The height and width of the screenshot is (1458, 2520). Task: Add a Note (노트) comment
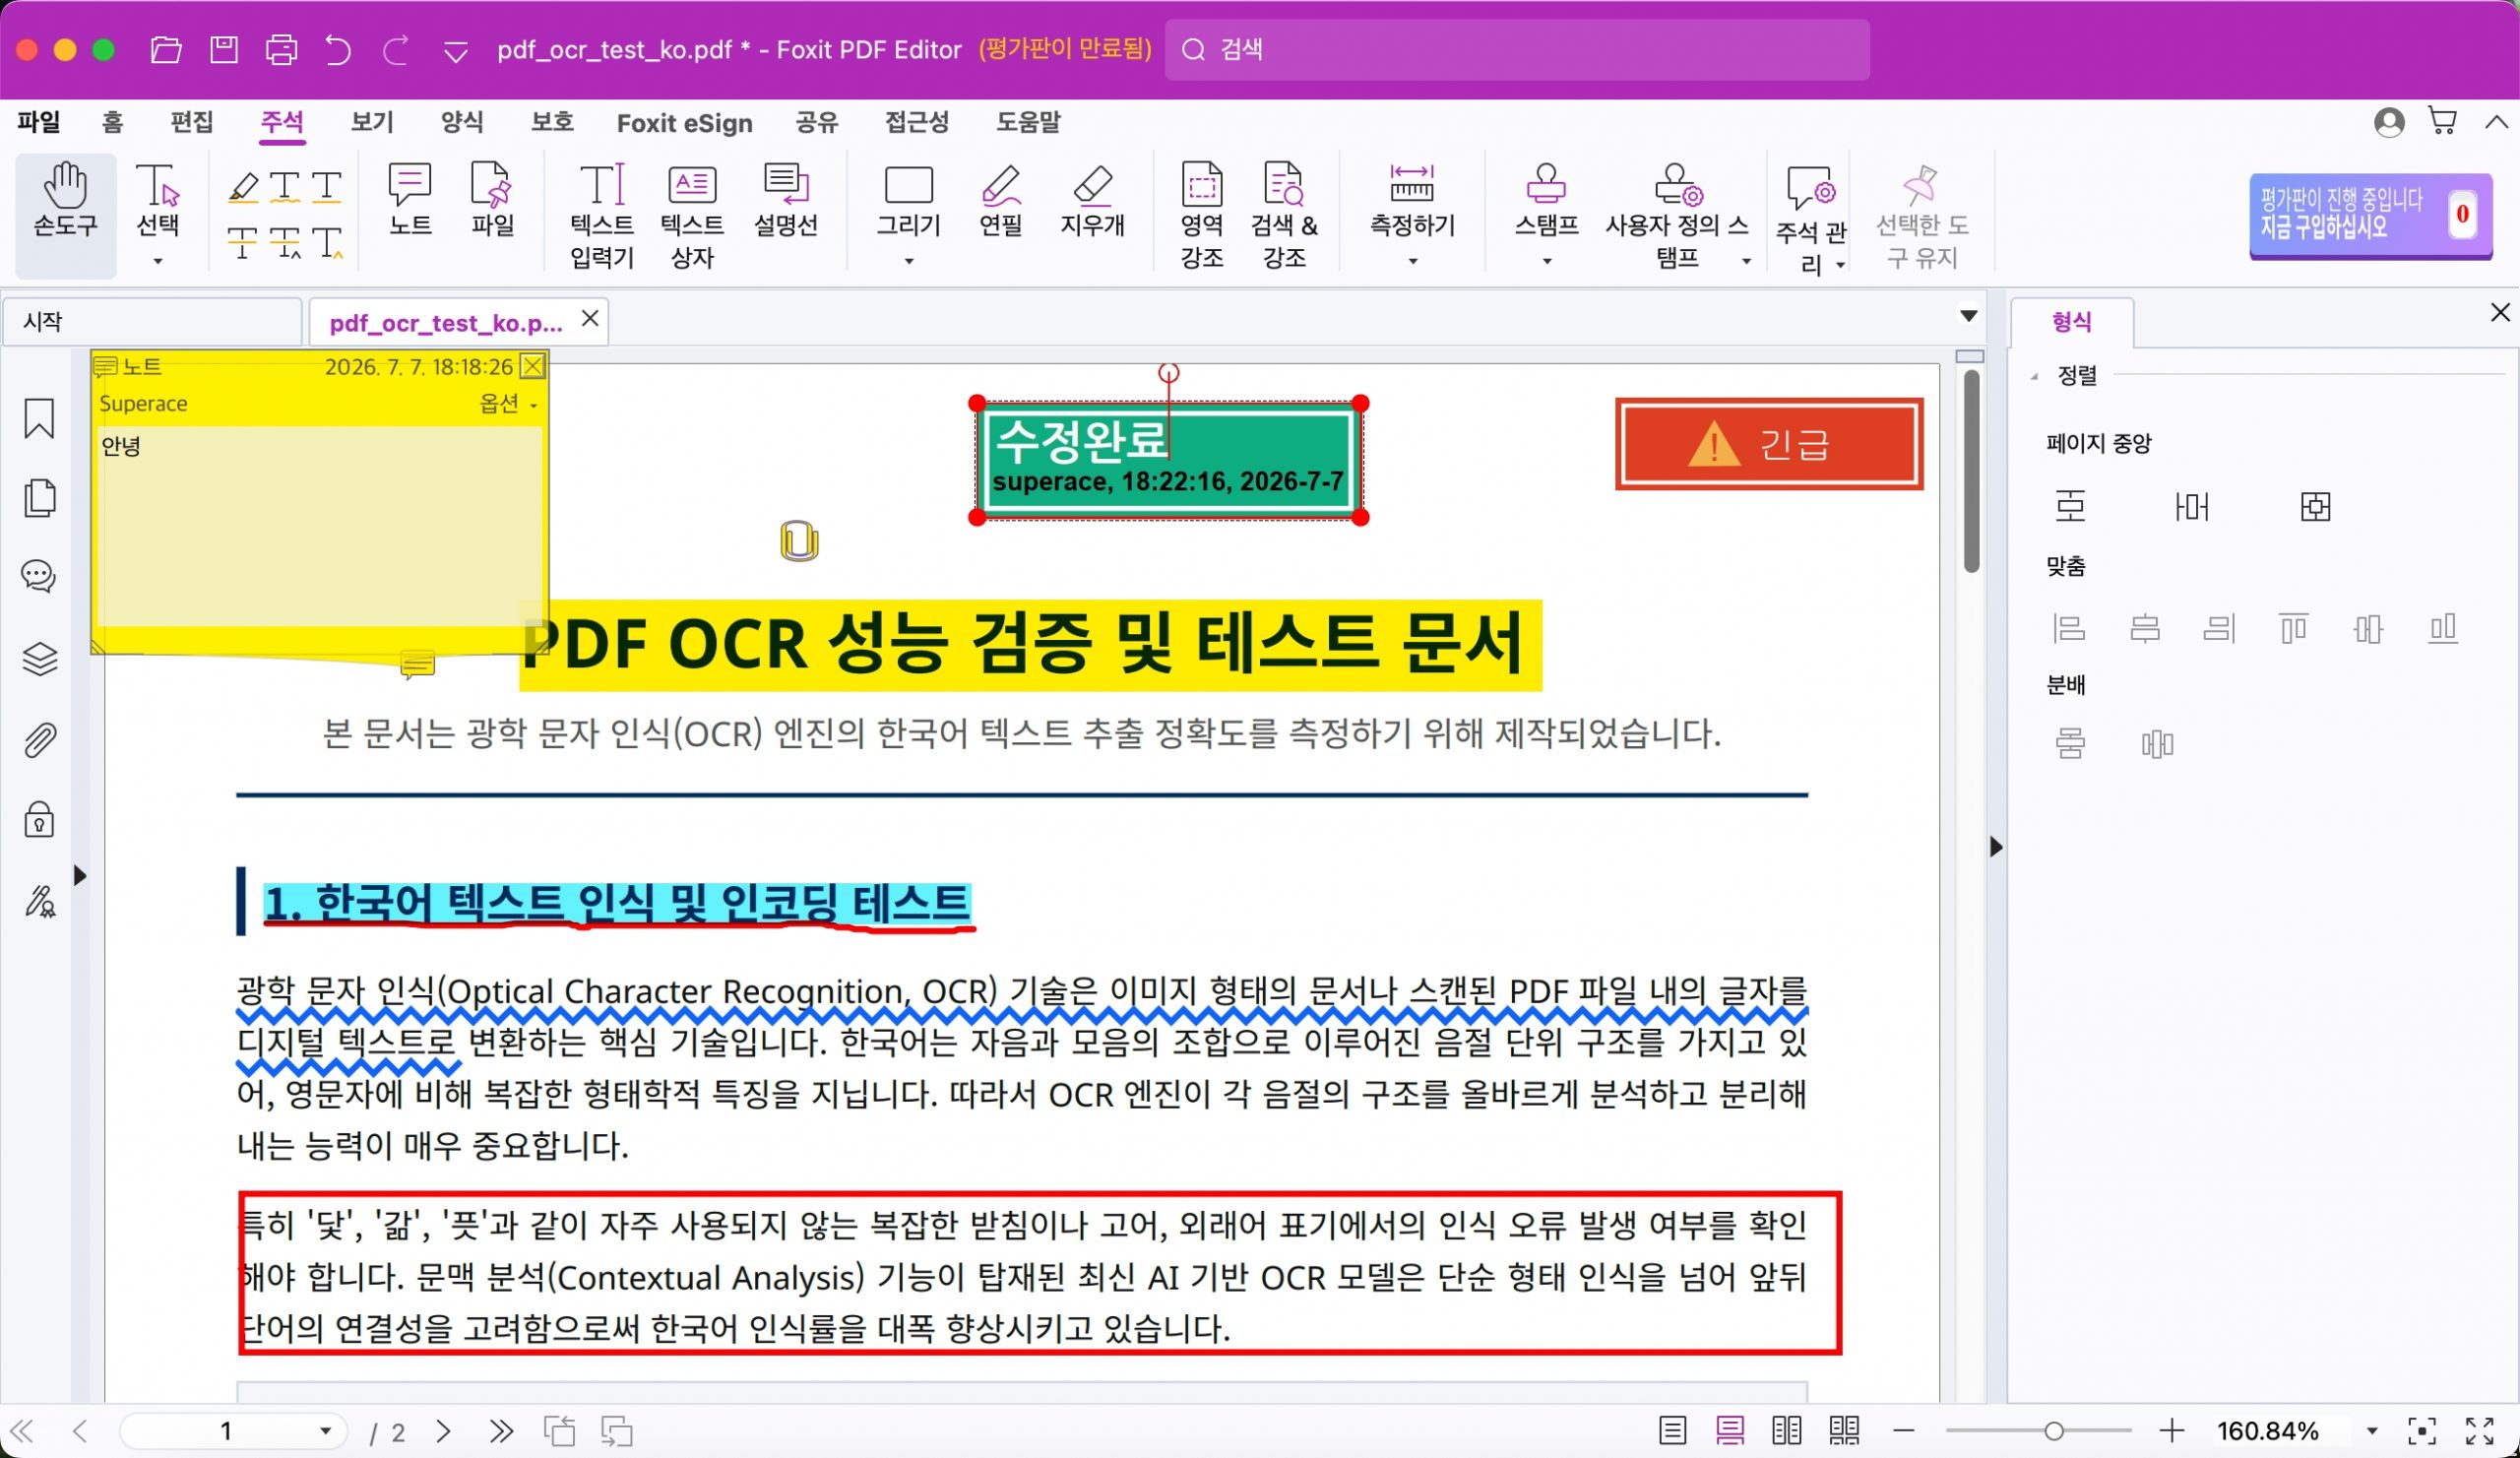(x=410, y=200)
